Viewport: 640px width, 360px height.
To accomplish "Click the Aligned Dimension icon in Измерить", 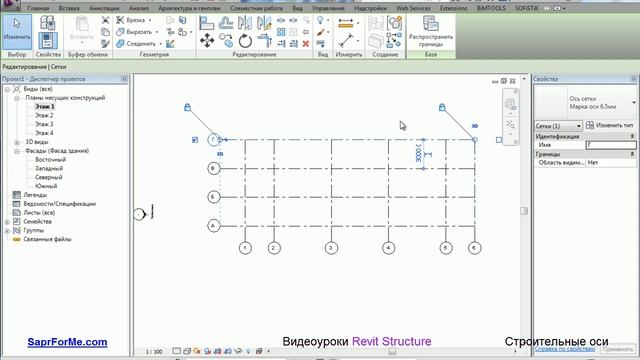I will (346, 23).
